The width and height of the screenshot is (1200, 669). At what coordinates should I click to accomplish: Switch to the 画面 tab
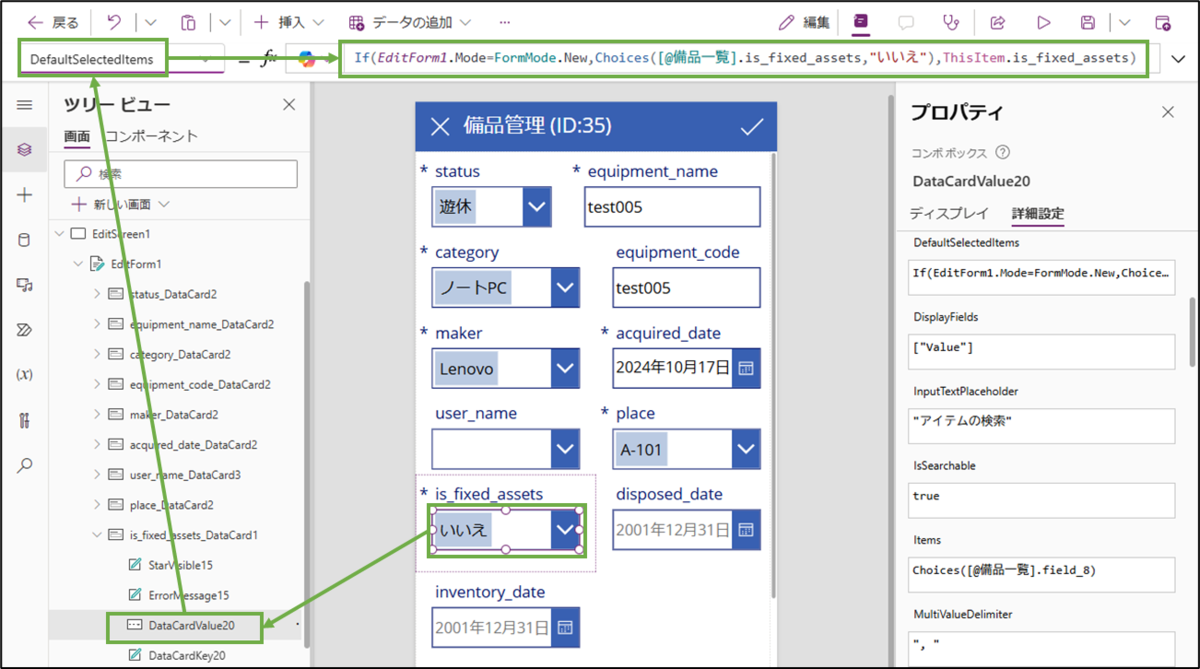[x=77, y=137]
